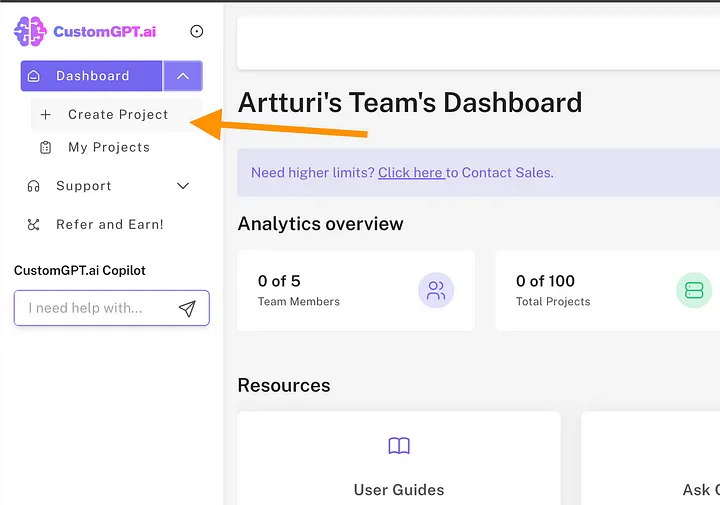
Task: Click the CustomGPT.ai brain logo icon
Action: tap(30, 31)
